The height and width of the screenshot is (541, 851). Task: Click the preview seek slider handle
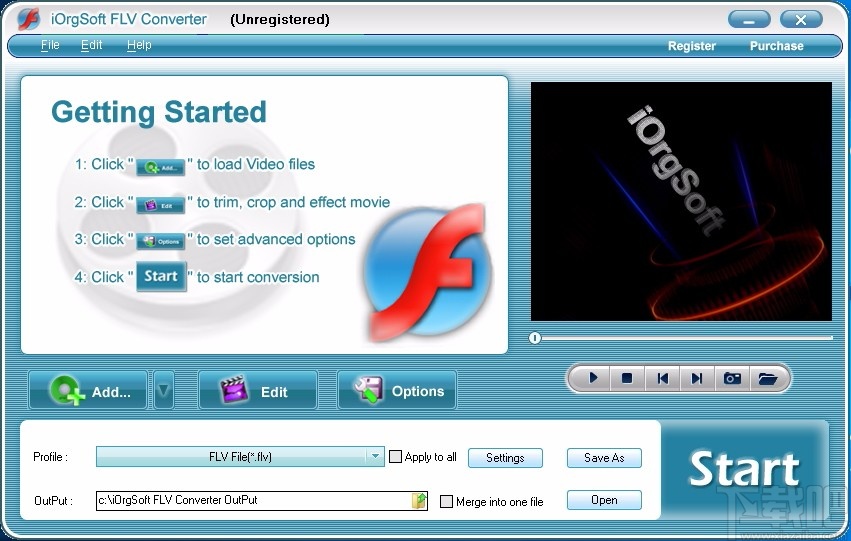535,338
